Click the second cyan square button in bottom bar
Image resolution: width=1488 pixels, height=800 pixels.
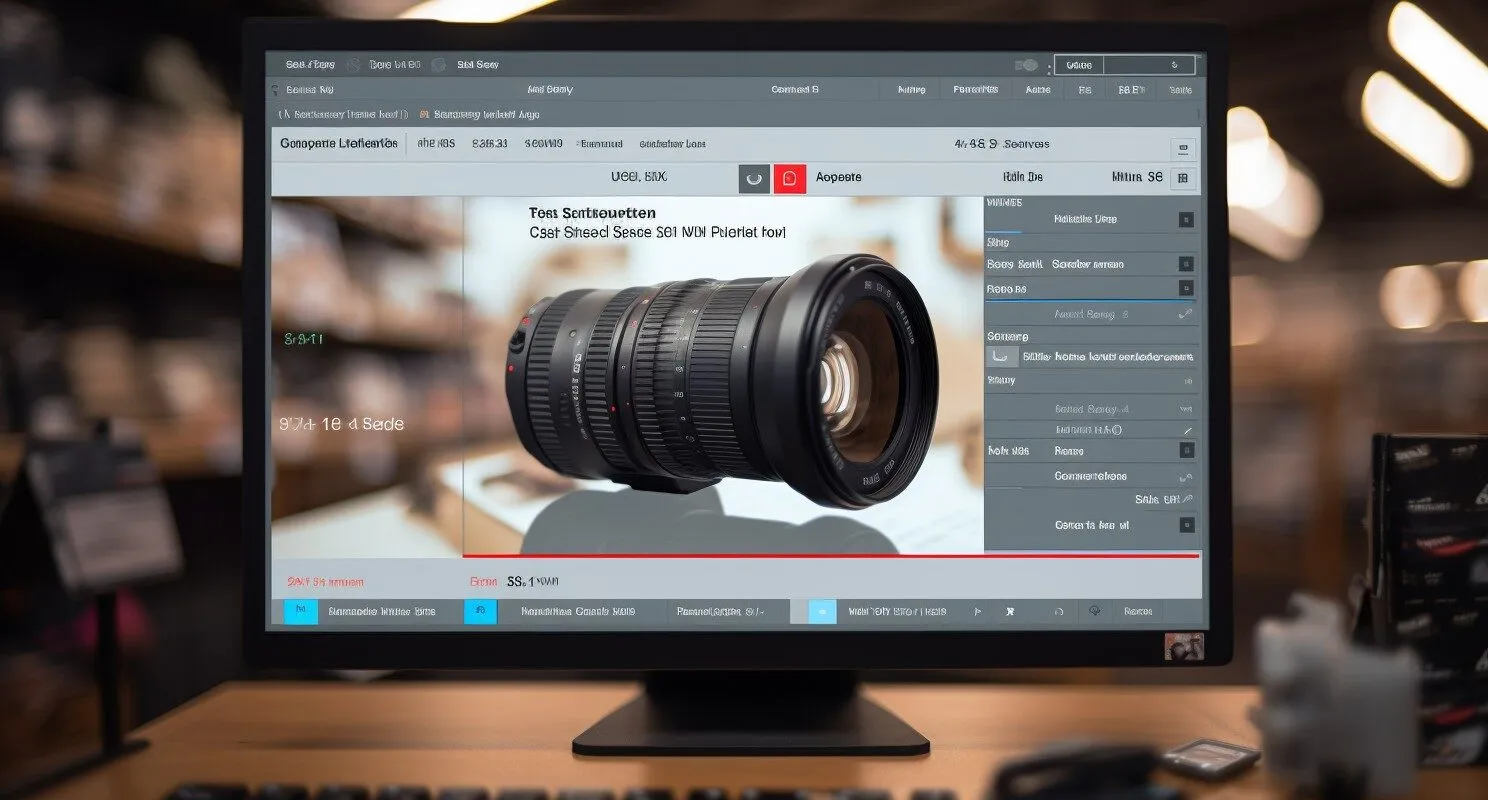[480, 611]
